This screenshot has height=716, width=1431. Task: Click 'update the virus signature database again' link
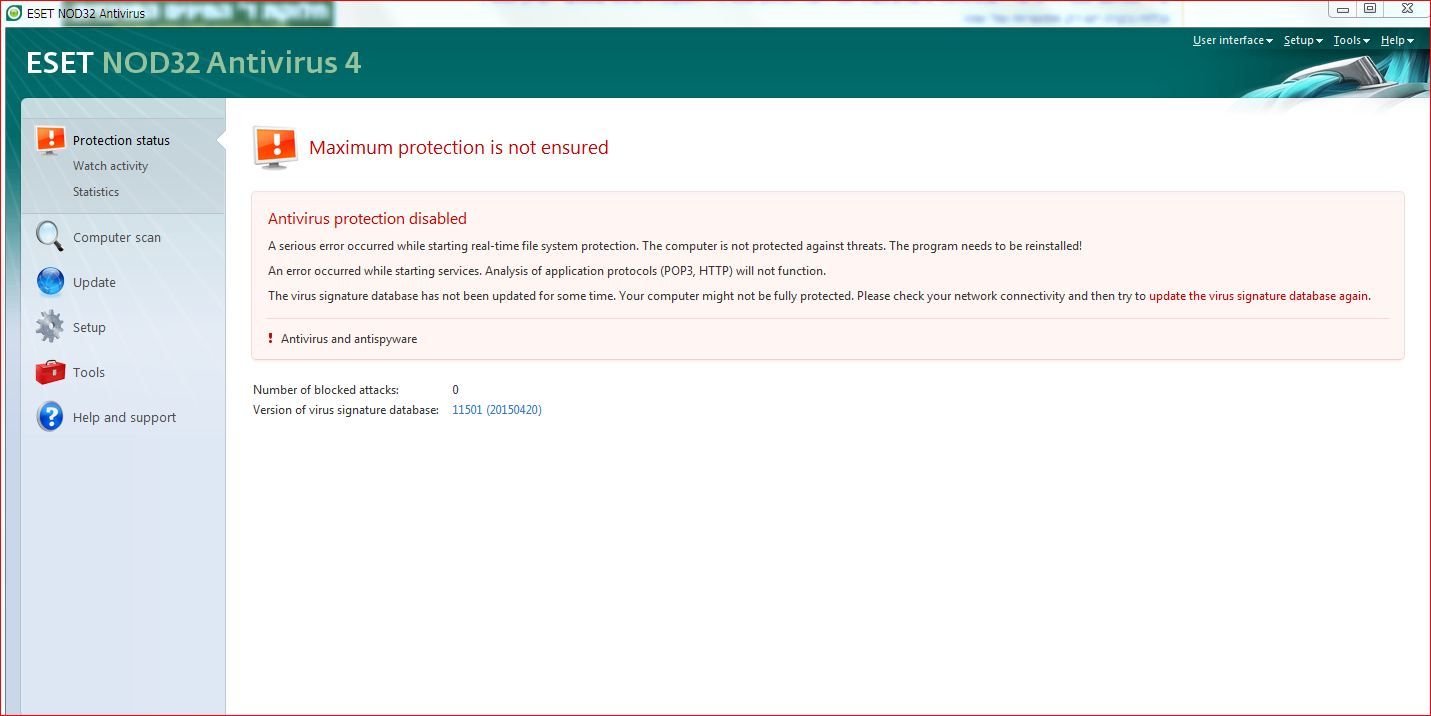tap(1258, 296)
